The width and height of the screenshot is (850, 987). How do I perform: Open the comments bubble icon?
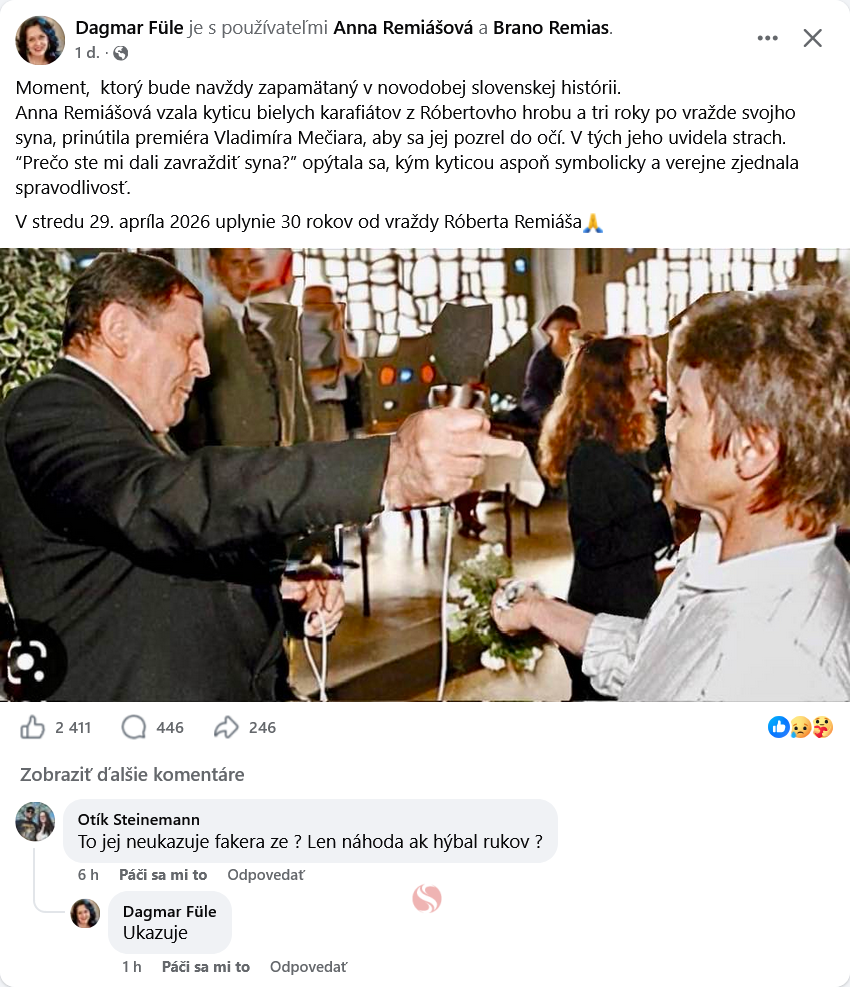click(134, 727)
